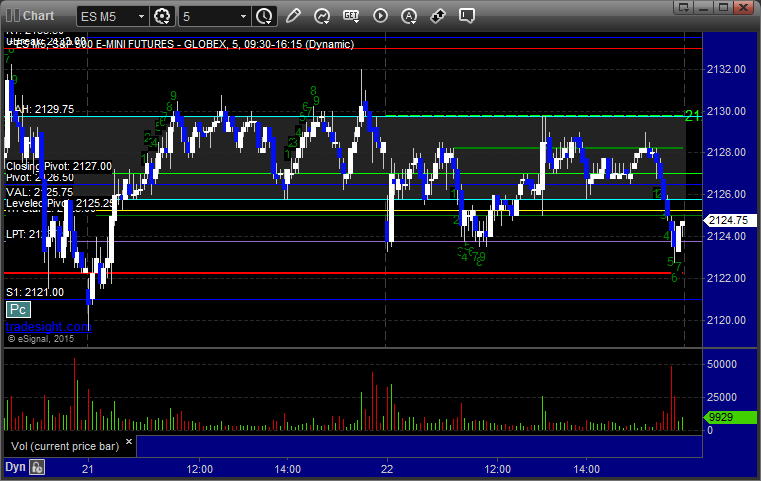Image resolution: width=761 pixels, height=481 pixels.
Task: Select the pencil drawing tool
Action: point(293,16)
